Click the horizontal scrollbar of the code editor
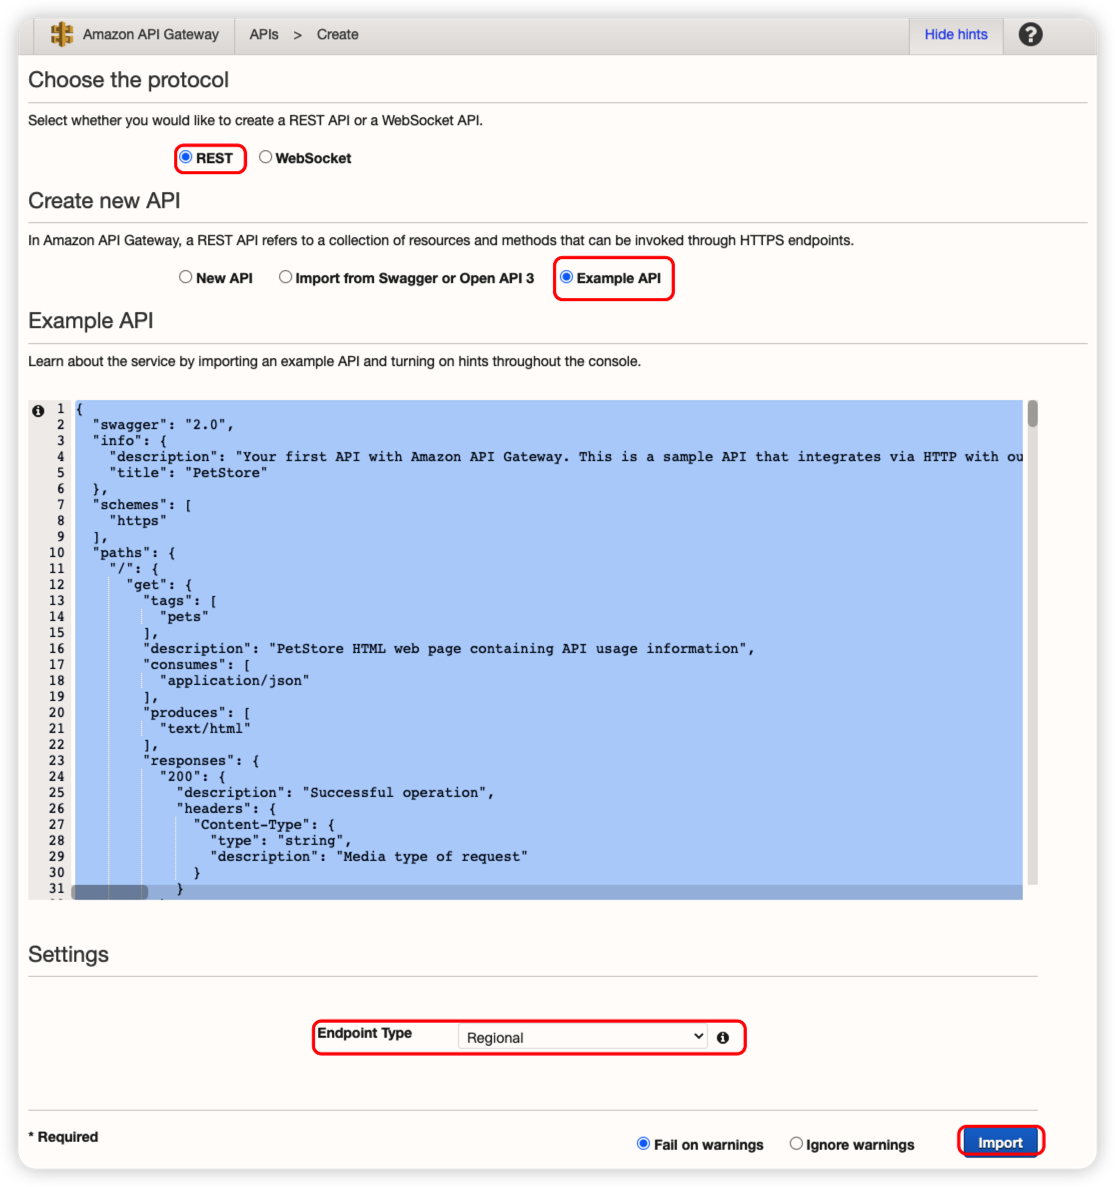Screen dimensions: 1115x1187 [x=110, y=892]
